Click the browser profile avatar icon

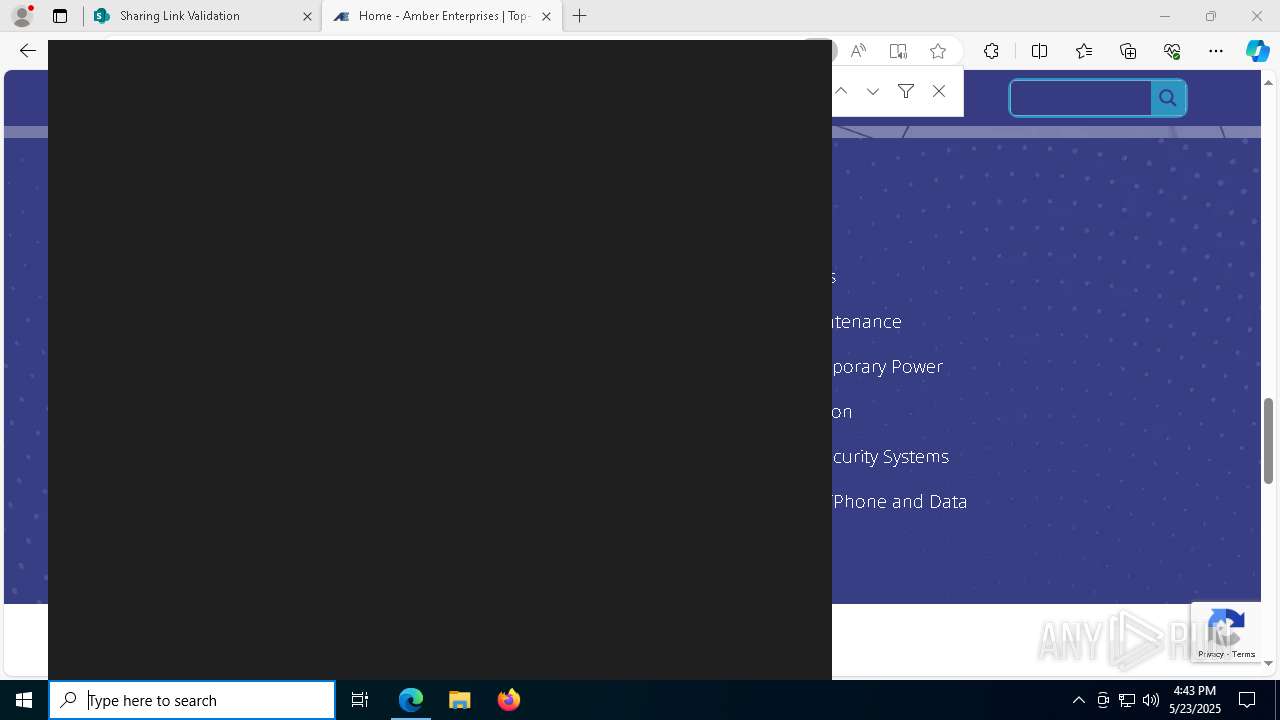21,16
